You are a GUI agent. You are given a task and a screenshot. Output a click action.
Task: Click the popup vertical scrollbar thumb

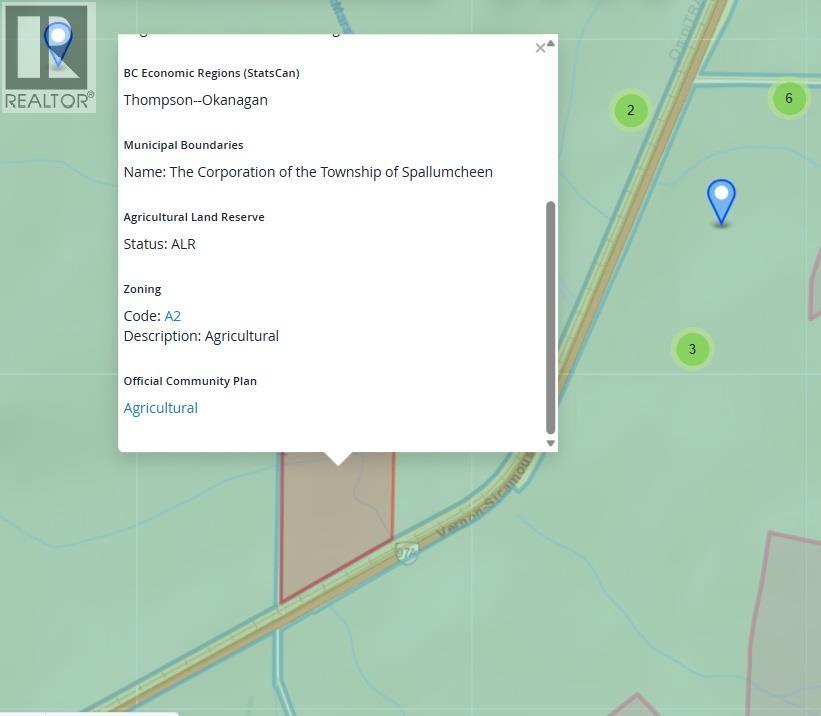click(x=550, y=315)
